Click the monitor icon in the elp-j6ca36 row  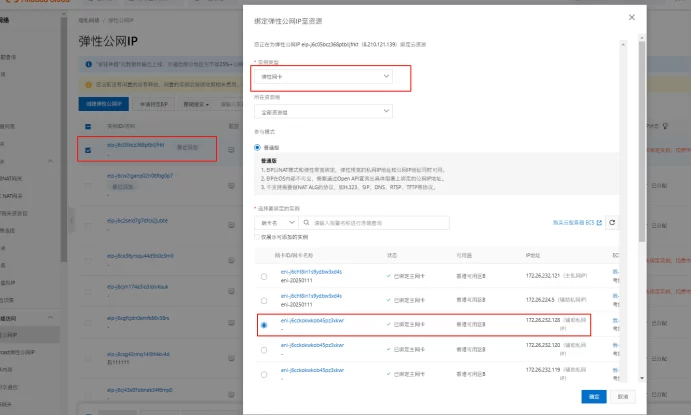231,260
